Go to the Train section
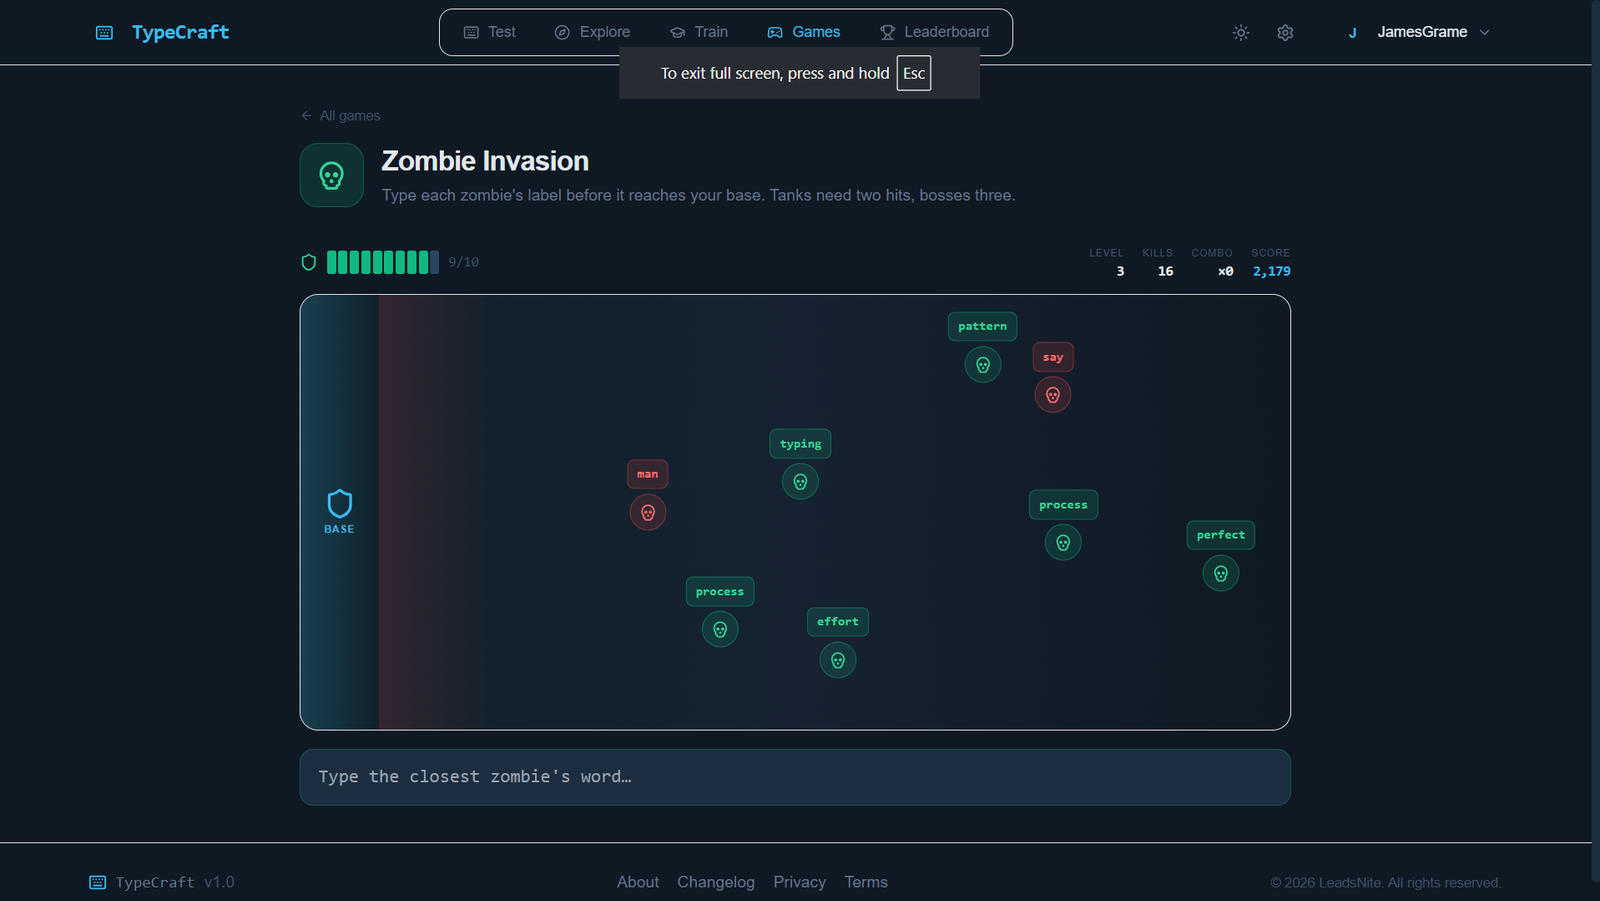 point(699,32)
